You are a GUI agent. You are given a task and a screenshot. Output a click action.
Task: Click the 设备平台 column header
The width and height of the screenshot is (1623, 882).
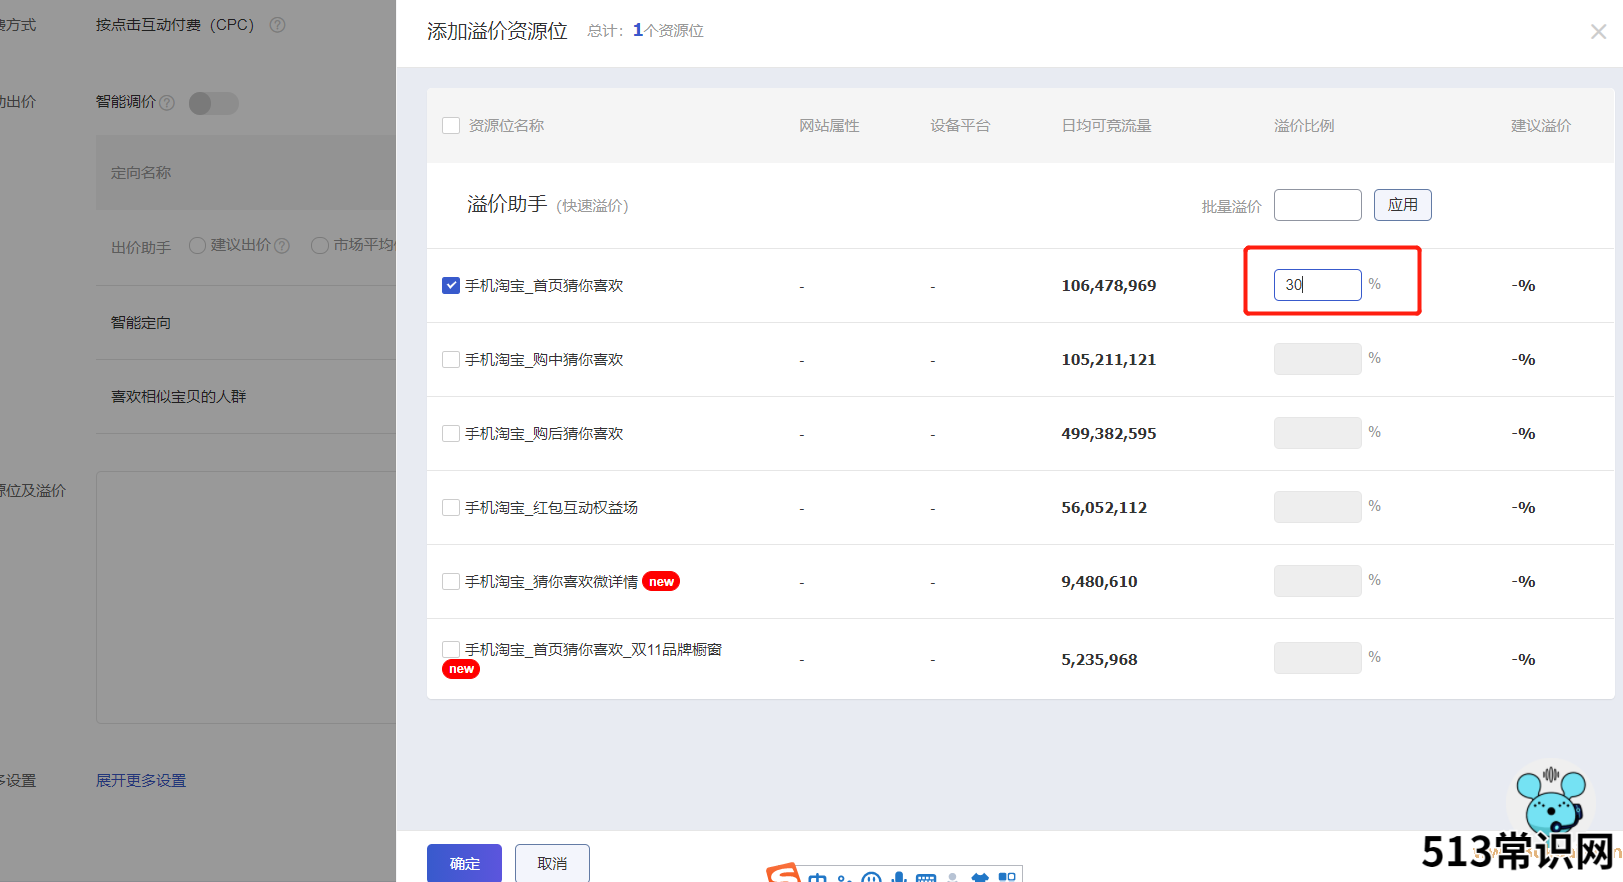tap(960, 126)
